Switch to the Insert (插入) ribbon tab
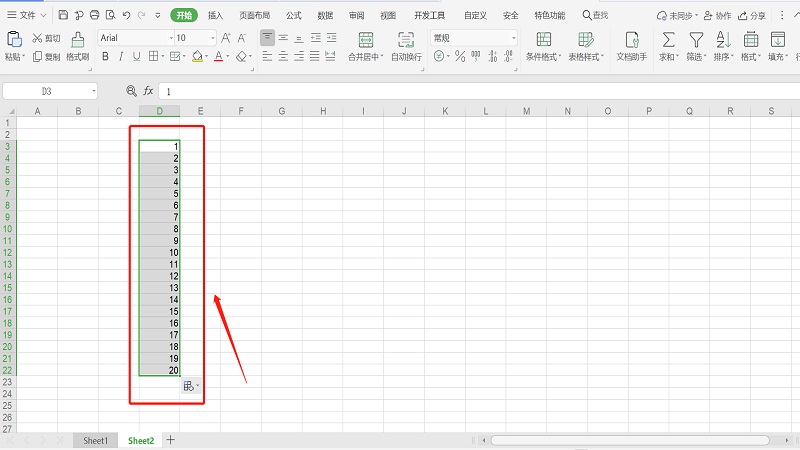 coord(216,16)
